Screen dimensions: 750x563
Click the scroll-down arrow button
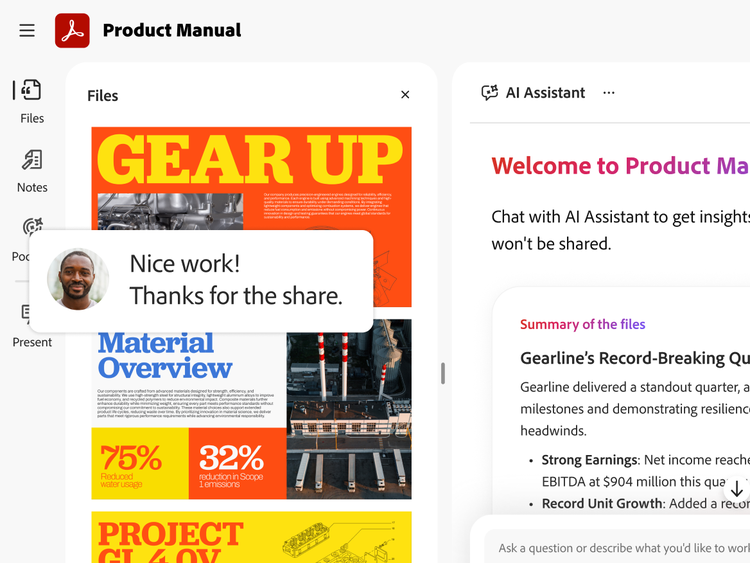pos(737,489)
